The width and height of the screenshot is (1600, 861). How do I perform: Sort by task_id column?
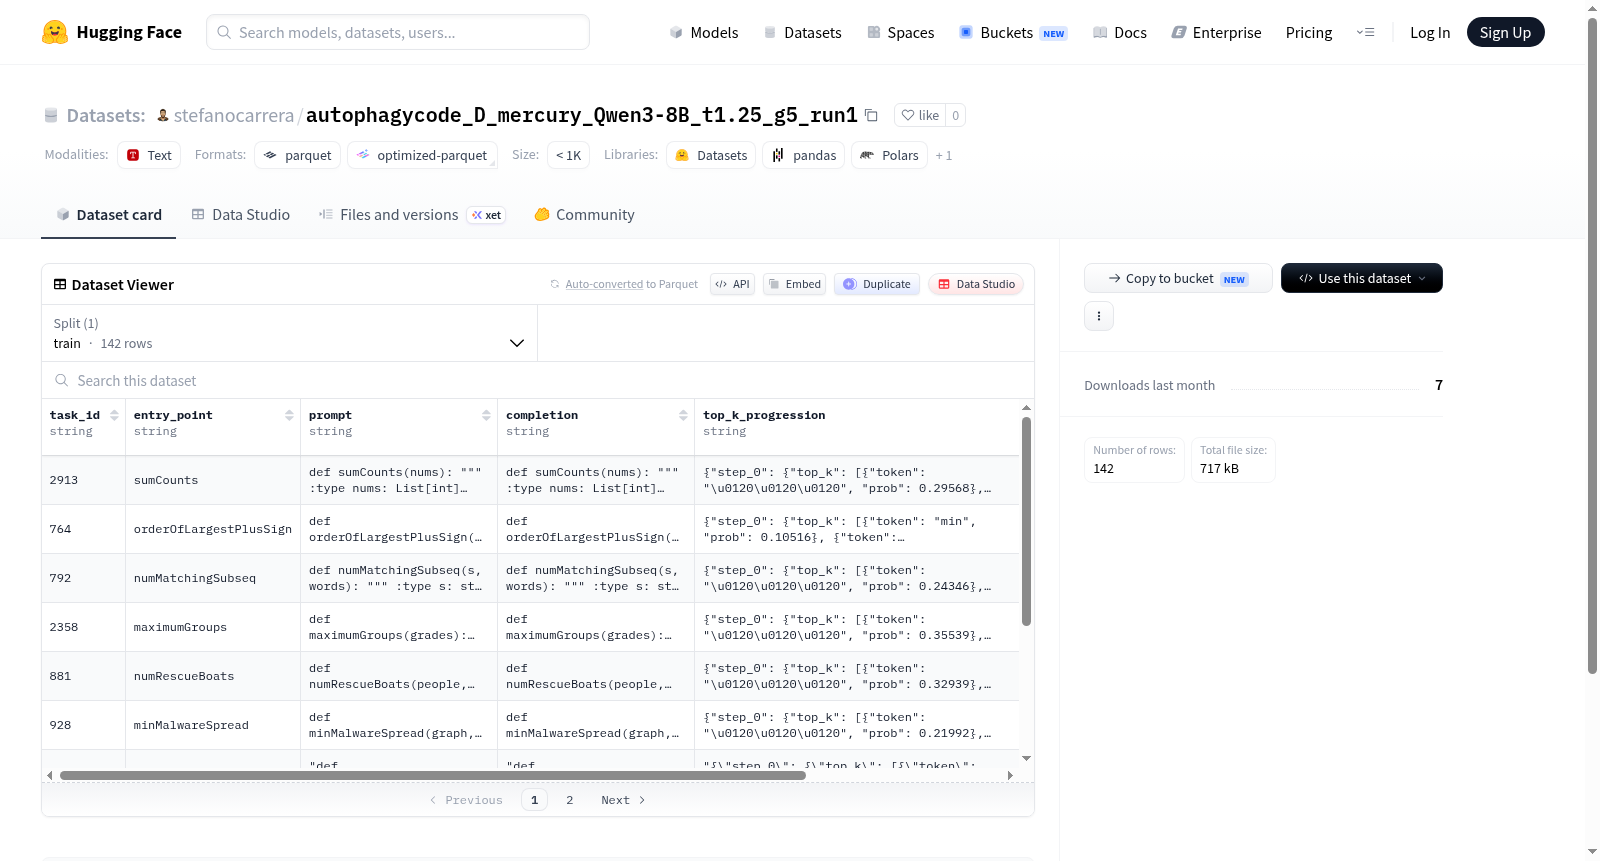[114, 415]
